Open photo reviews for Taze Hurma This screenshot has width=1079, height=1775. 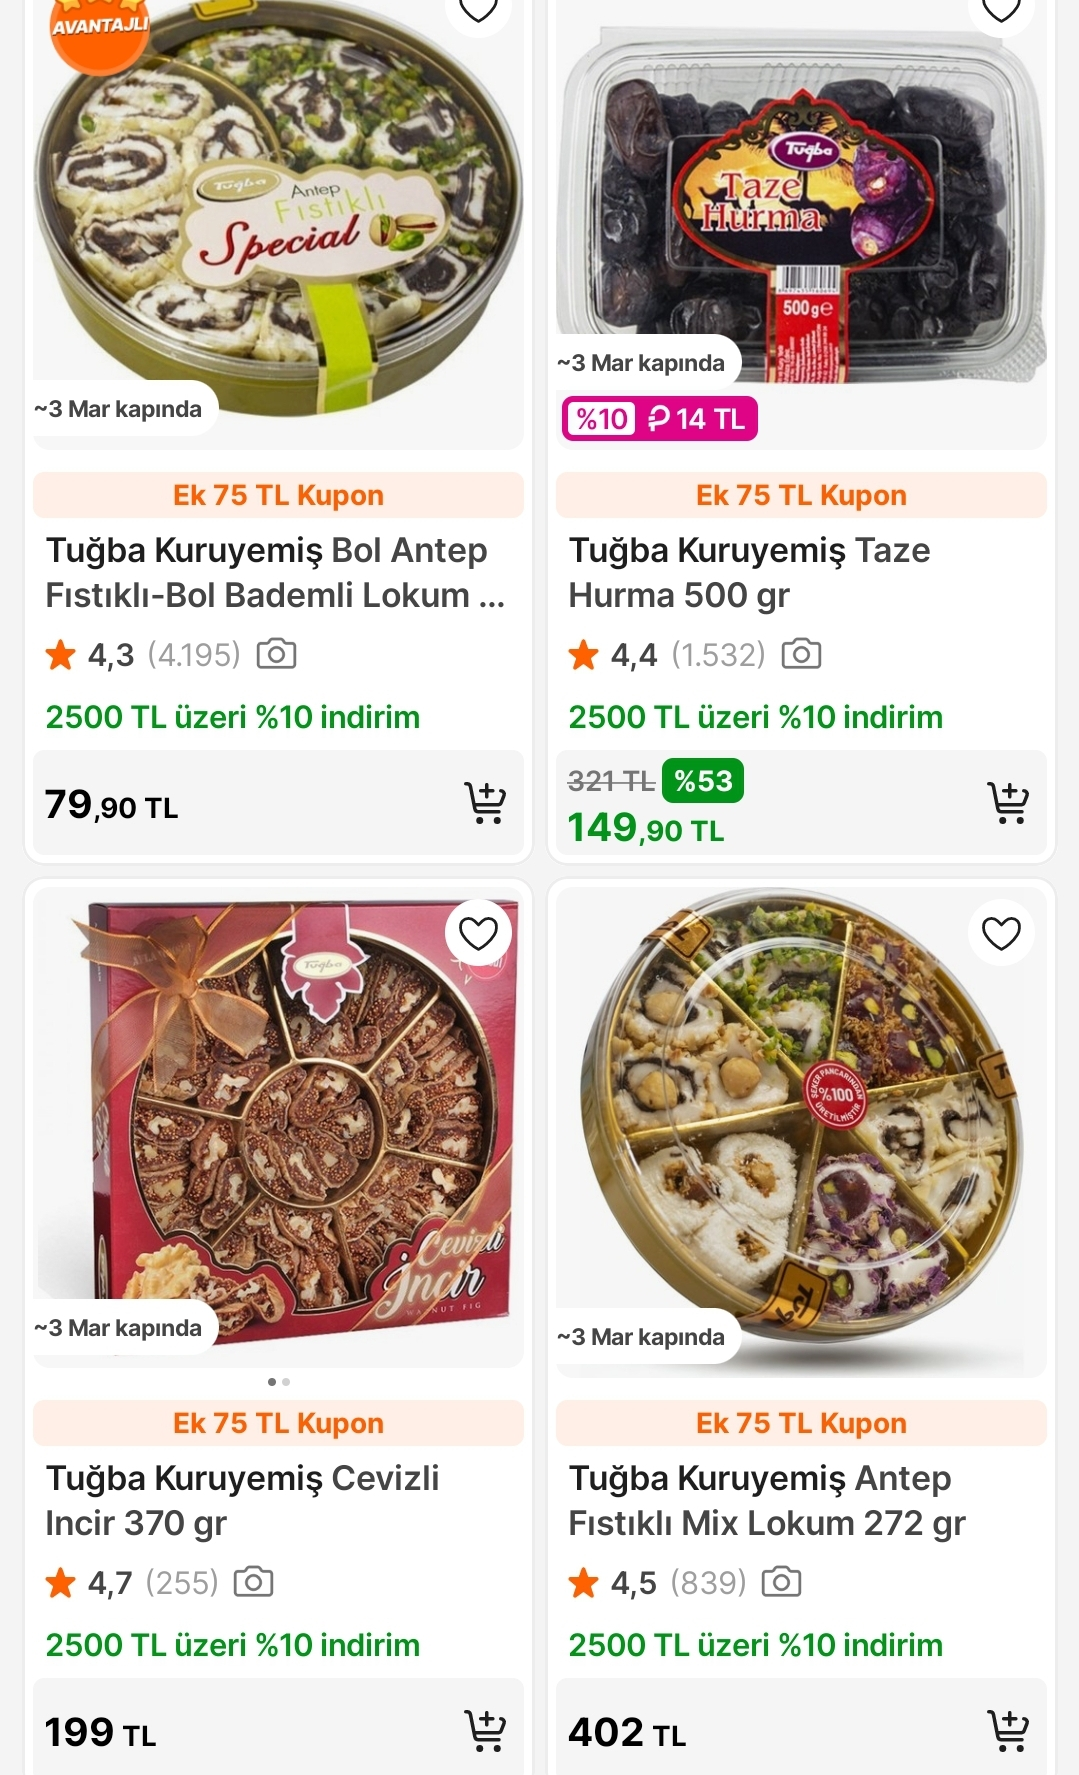click(x=801, y=655)
